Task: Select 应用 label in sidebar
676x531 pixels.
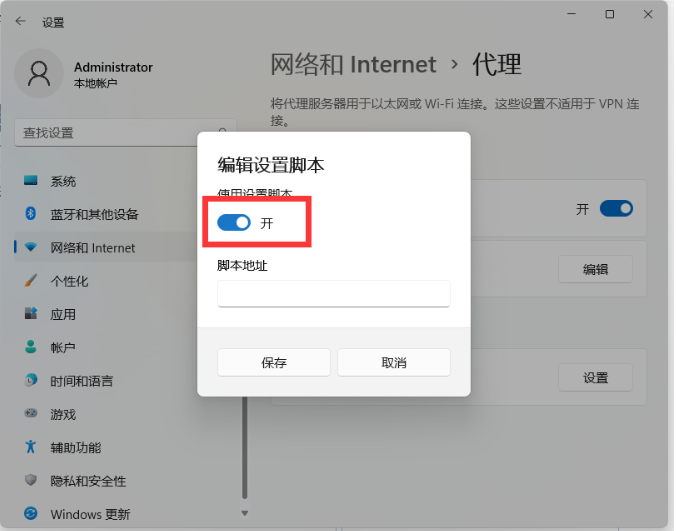Action: [63, 315]
